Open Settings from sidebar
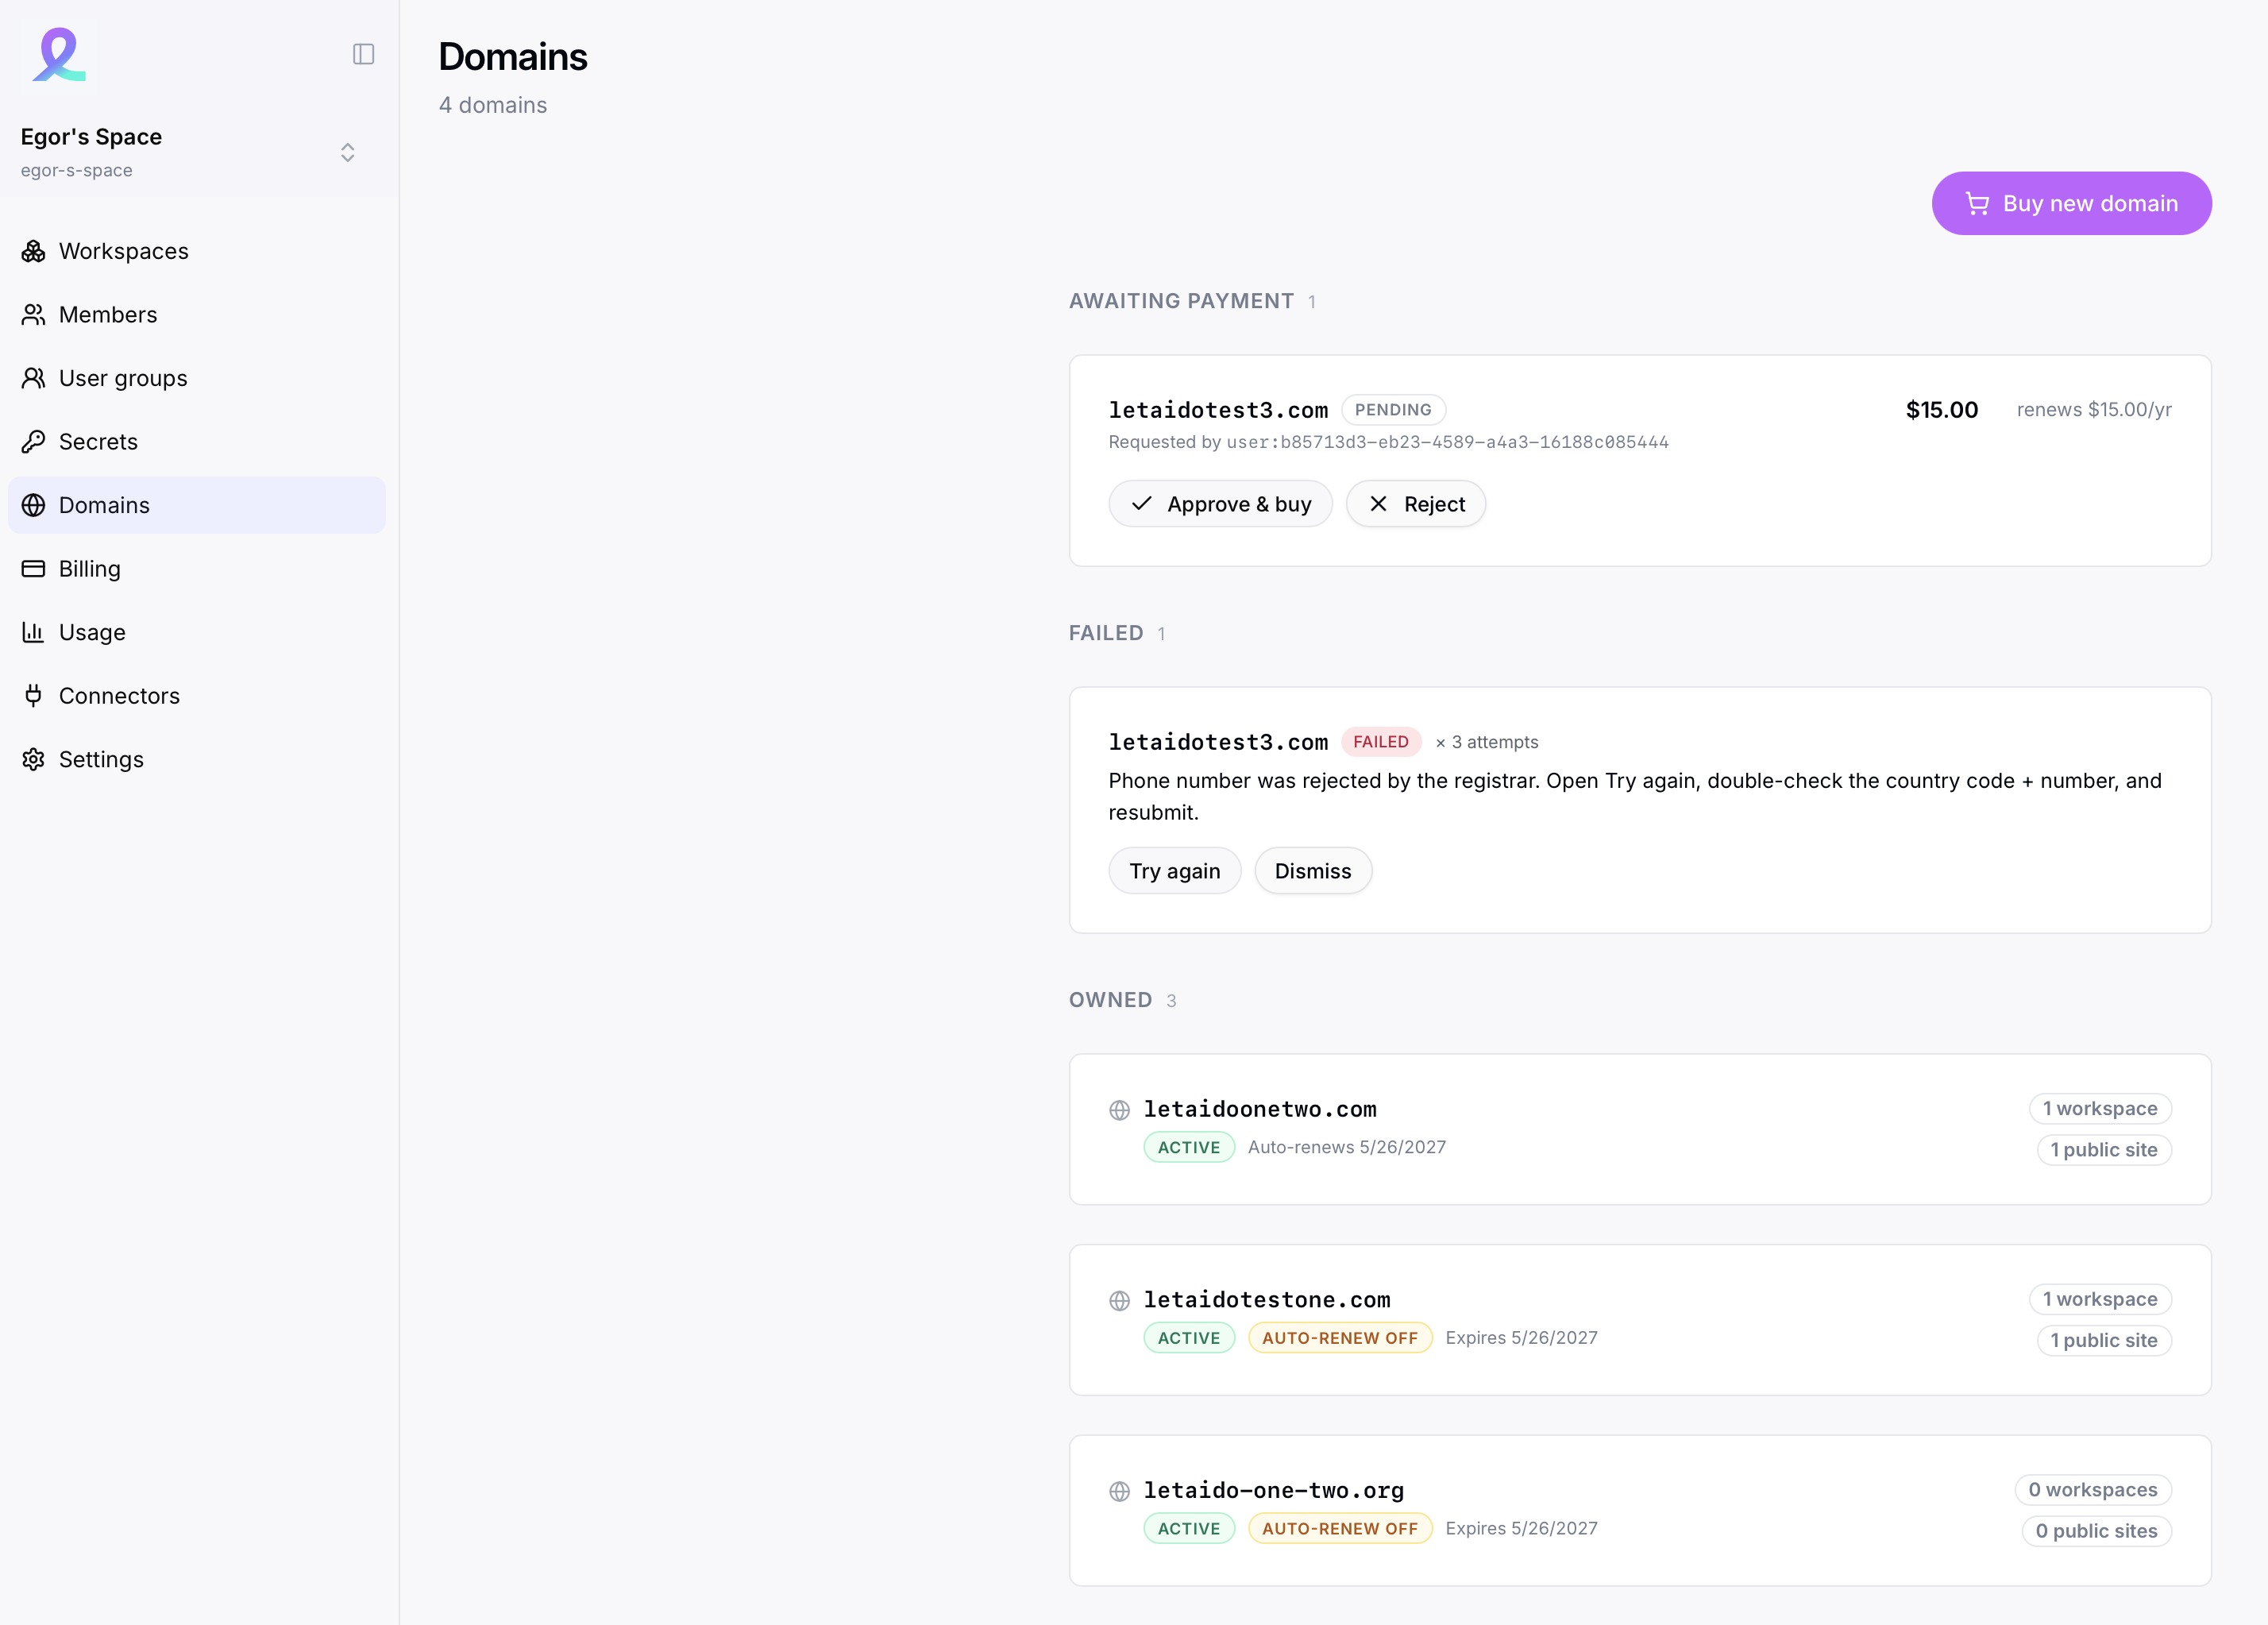Viewport: 2268px width, 1625px height. [197, 759]
